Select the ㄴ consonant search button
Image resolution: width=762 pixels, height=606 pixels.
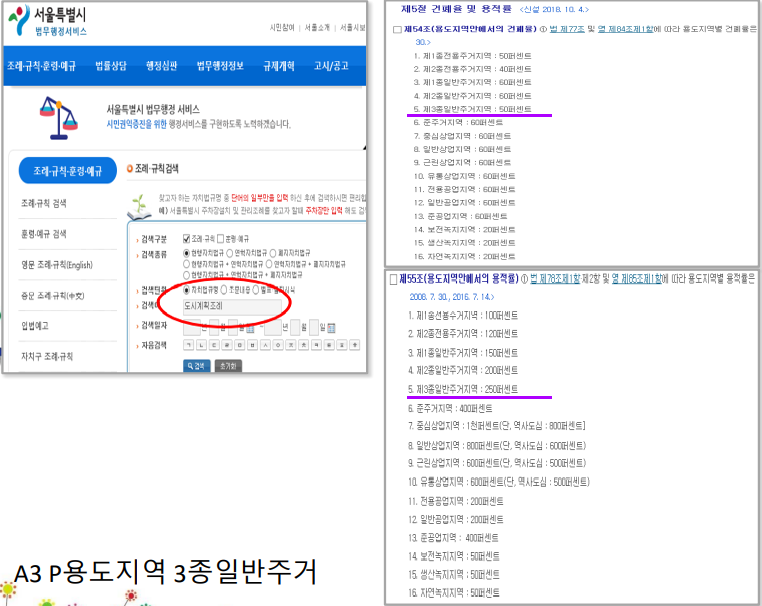tap(201, 345)
